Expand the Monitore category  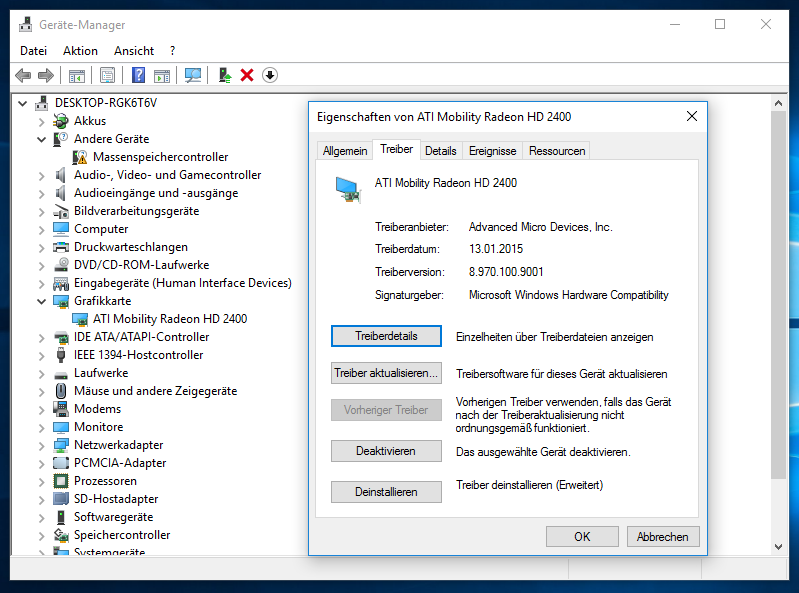pyautogui.click(x=41, y=427)
